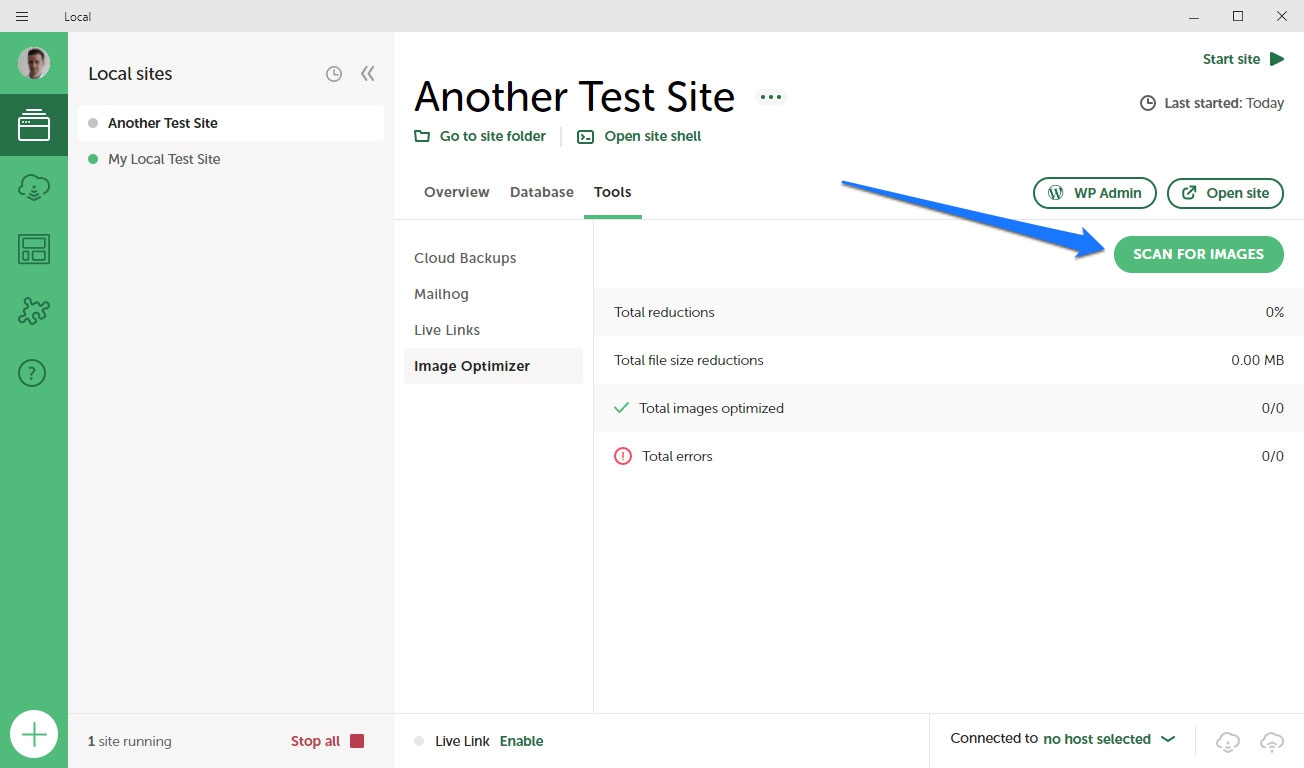Open Cloud Backups tool
1304x768 pixels.
465,258
